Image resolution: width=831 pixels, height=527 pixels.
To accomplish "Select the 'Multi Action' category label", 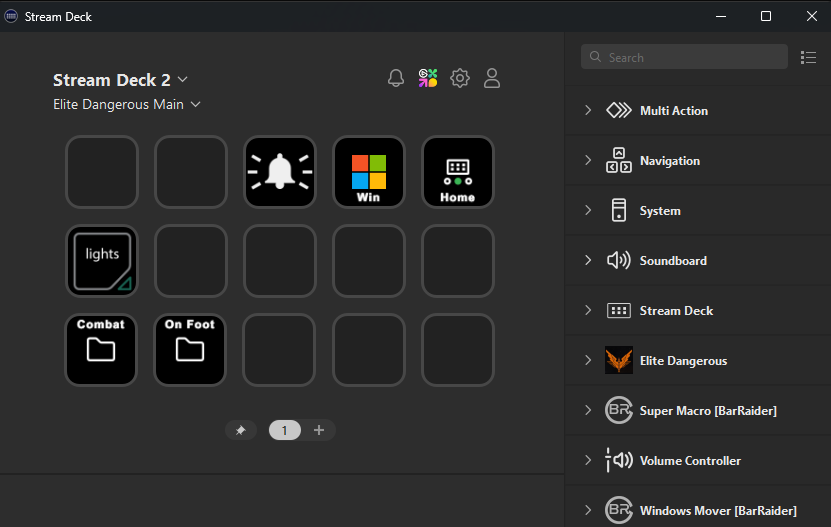I will [x=674, y=110].
